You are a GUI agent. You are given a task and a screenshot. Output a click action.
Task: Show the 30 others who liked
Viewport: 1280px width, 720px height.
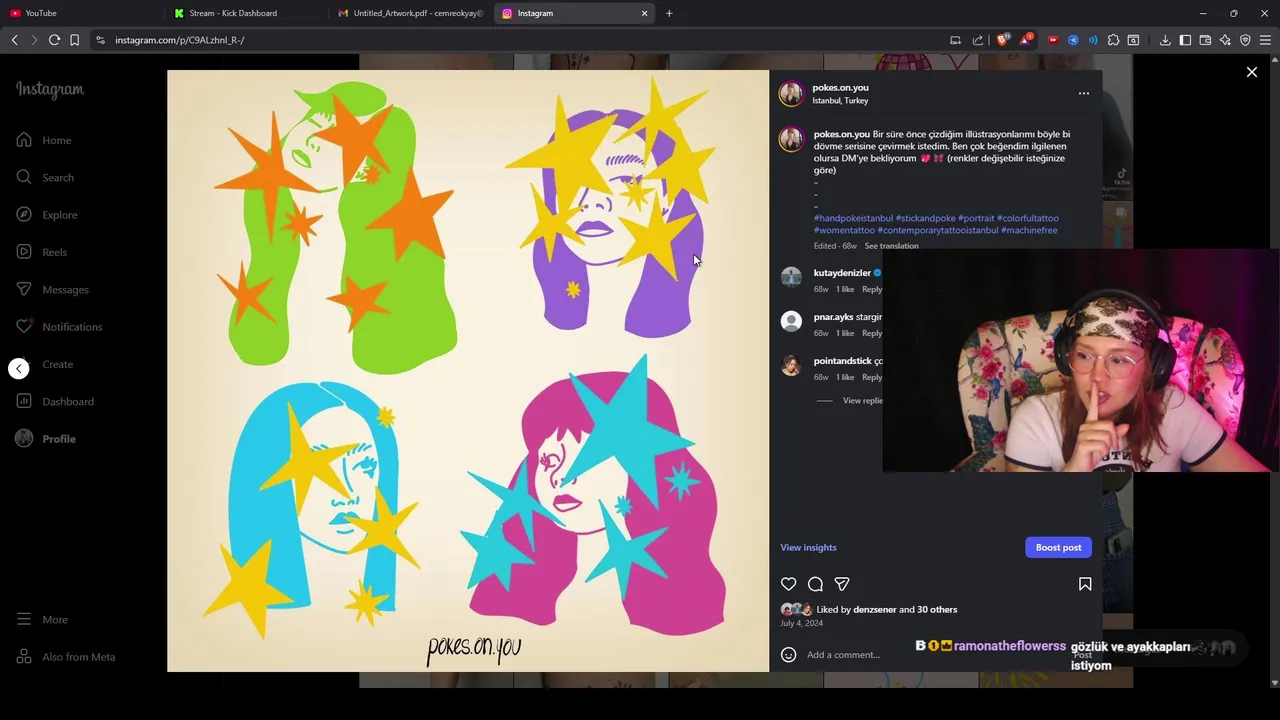click(937, 610)
